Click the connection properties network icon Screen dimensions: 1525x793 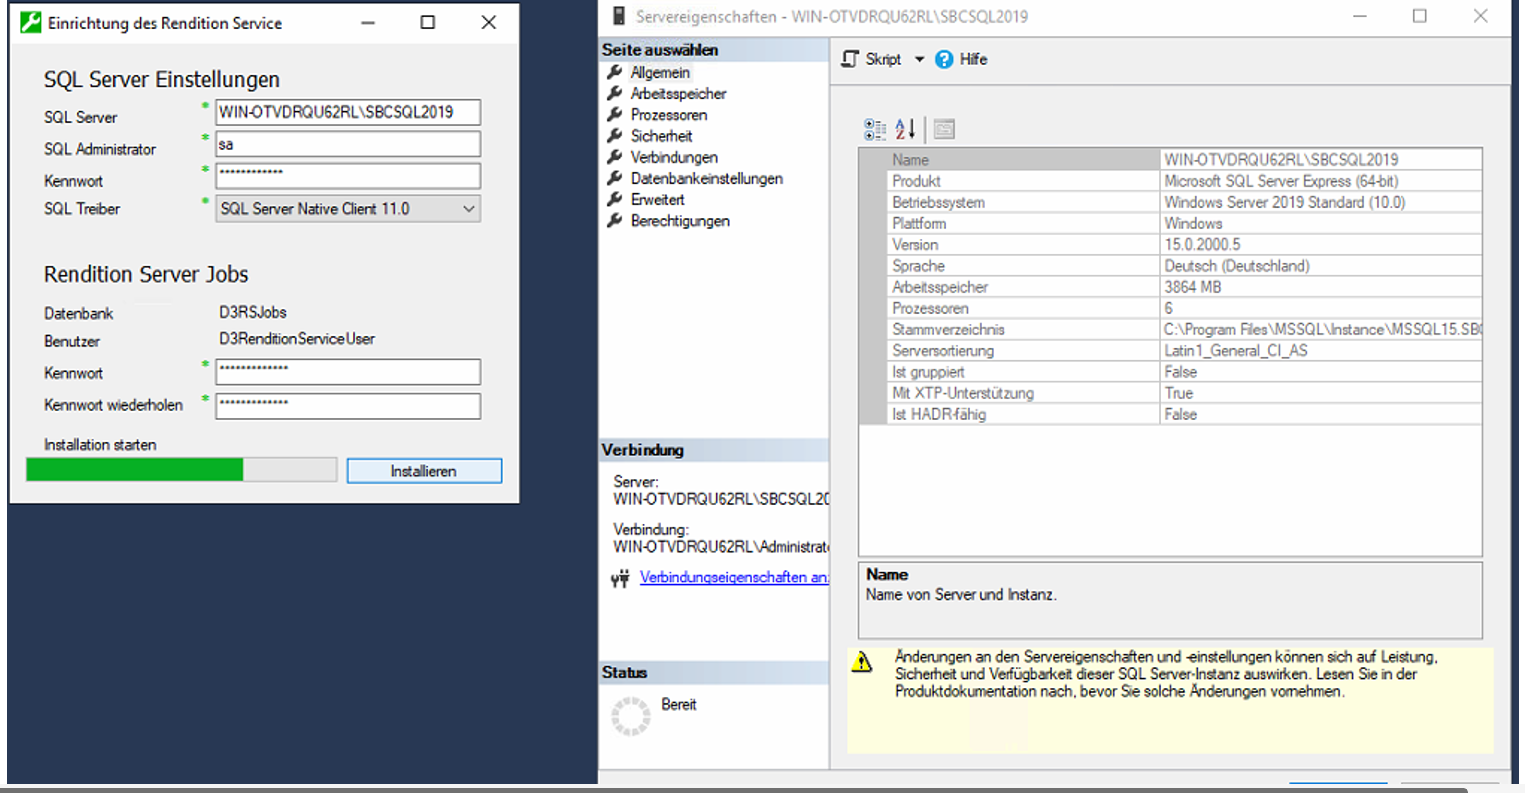click(x=620, y=578)
